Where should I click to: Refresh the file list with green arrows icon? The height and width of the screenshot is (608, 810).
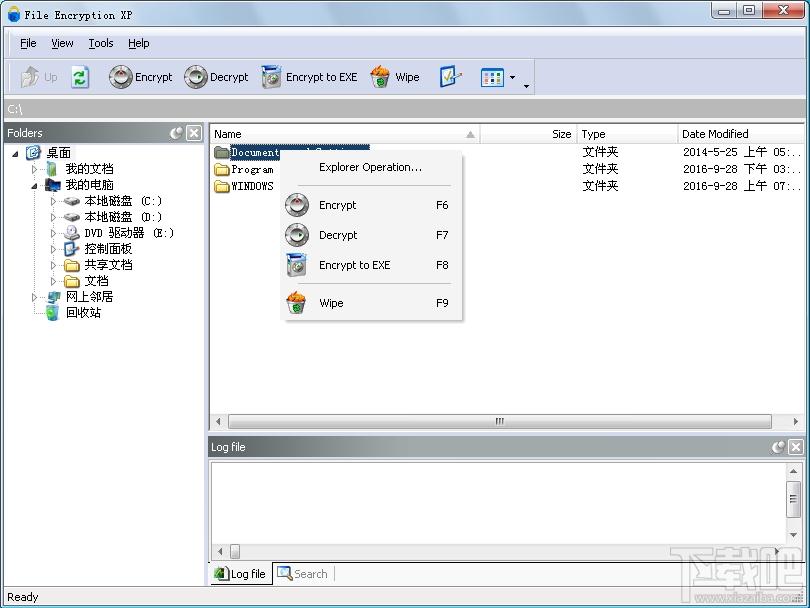(80, 77)
